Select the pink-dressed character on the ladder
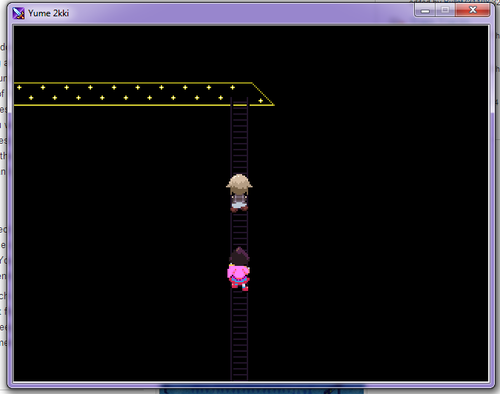Viewport: 500px width, 394px height. [x=239, y=269]
